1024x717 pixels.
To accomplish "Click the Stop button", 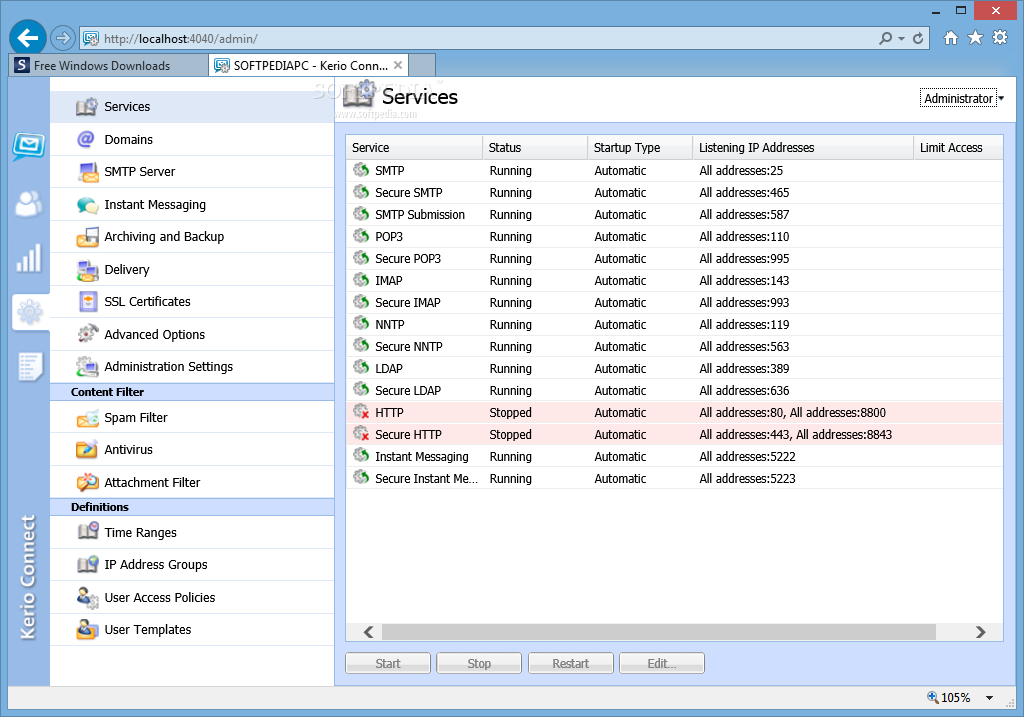I will [x=479, y=663].
